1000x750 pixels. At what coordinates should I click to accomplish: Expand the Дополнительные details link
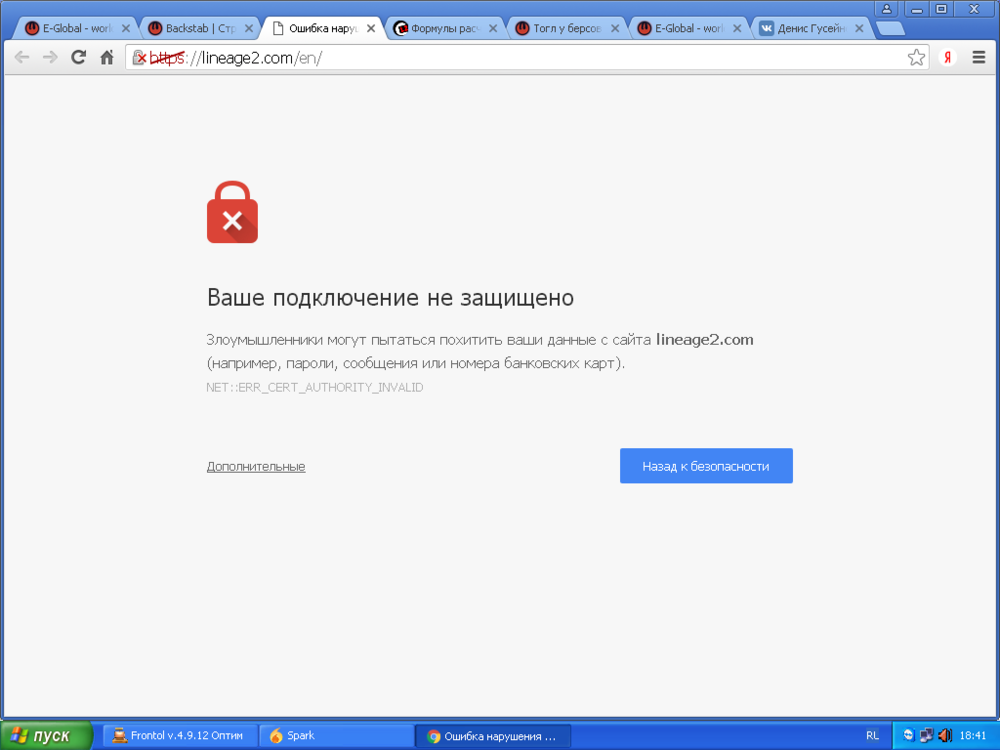click(x=256, y=466)
